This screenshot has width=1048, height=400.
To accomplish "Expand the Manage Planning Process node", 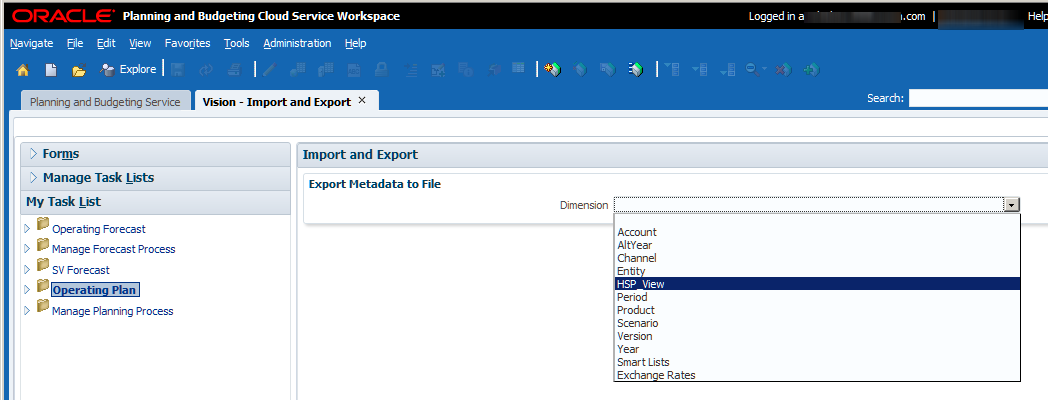I will coord(27,310).
